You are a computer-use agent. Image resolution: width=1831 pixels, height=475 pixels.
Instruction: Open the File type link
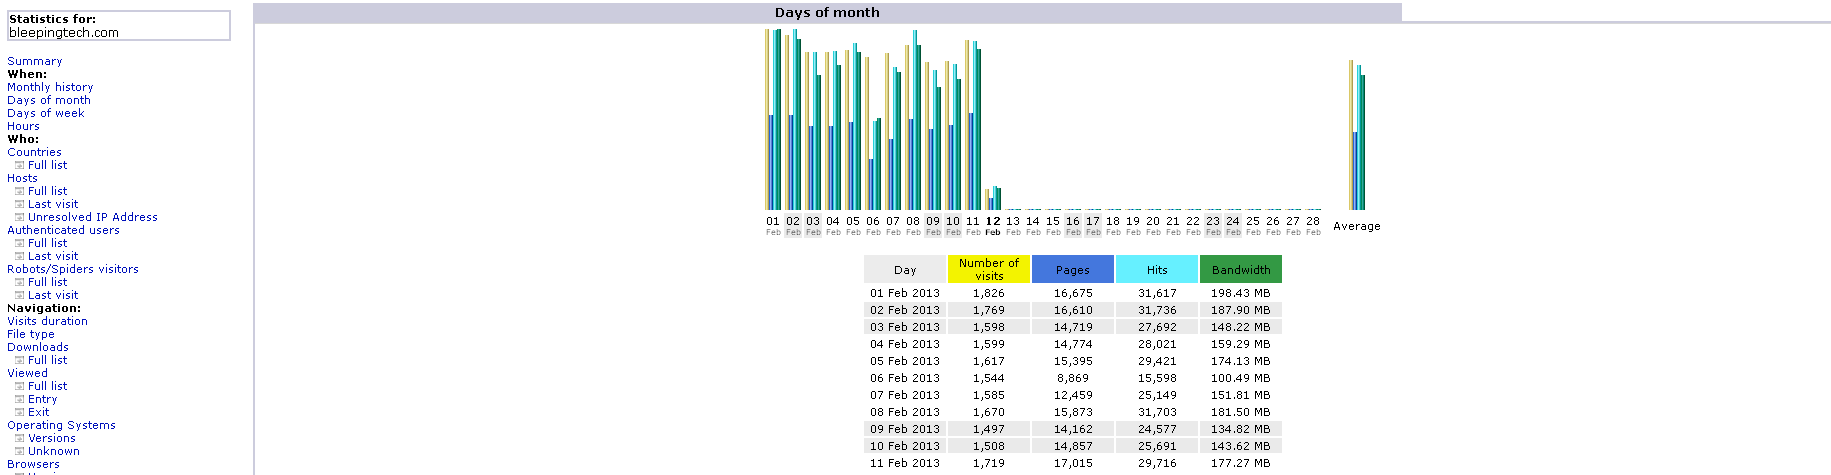tap(31, 334)
